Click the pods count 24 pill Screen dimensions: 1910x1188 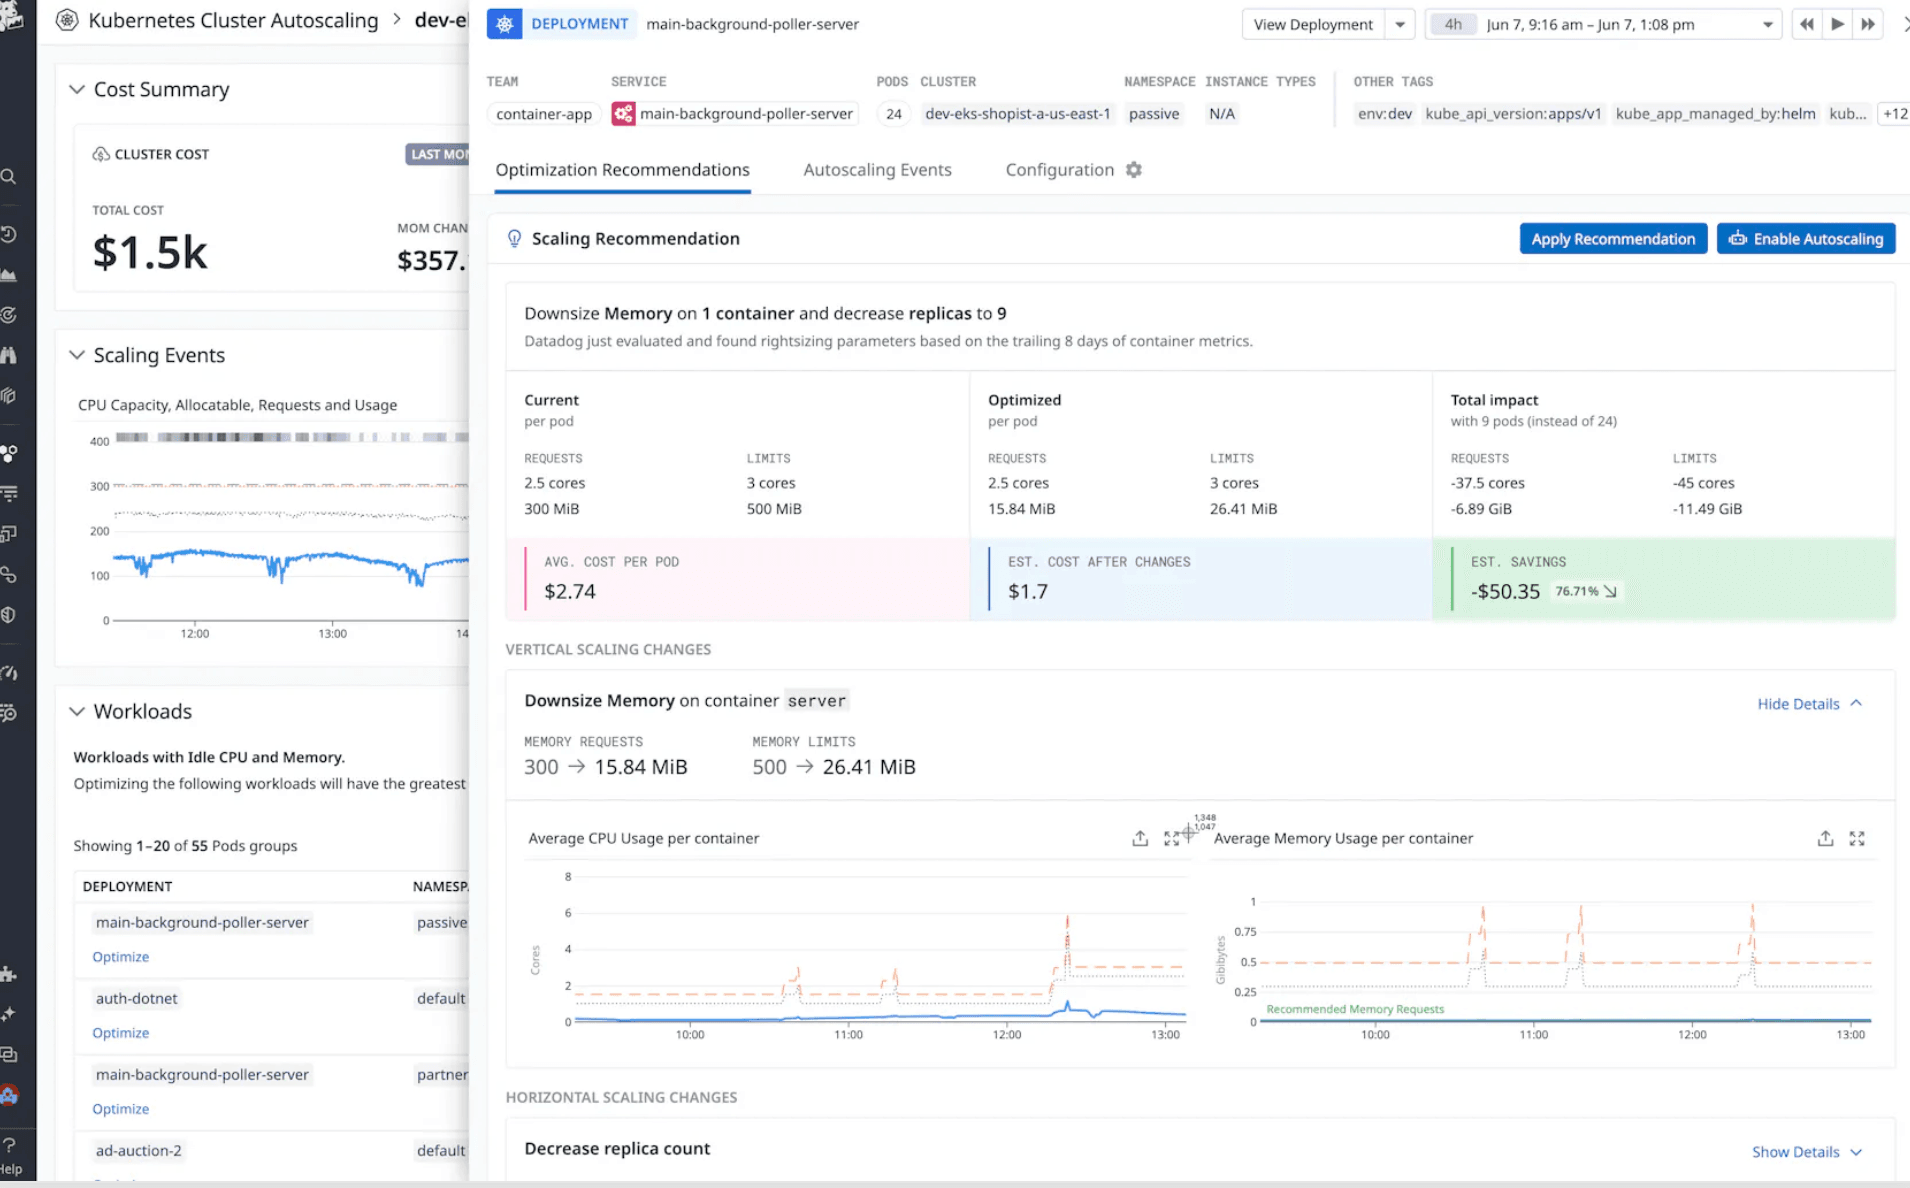pyautogui.click(x=893, y=114)
